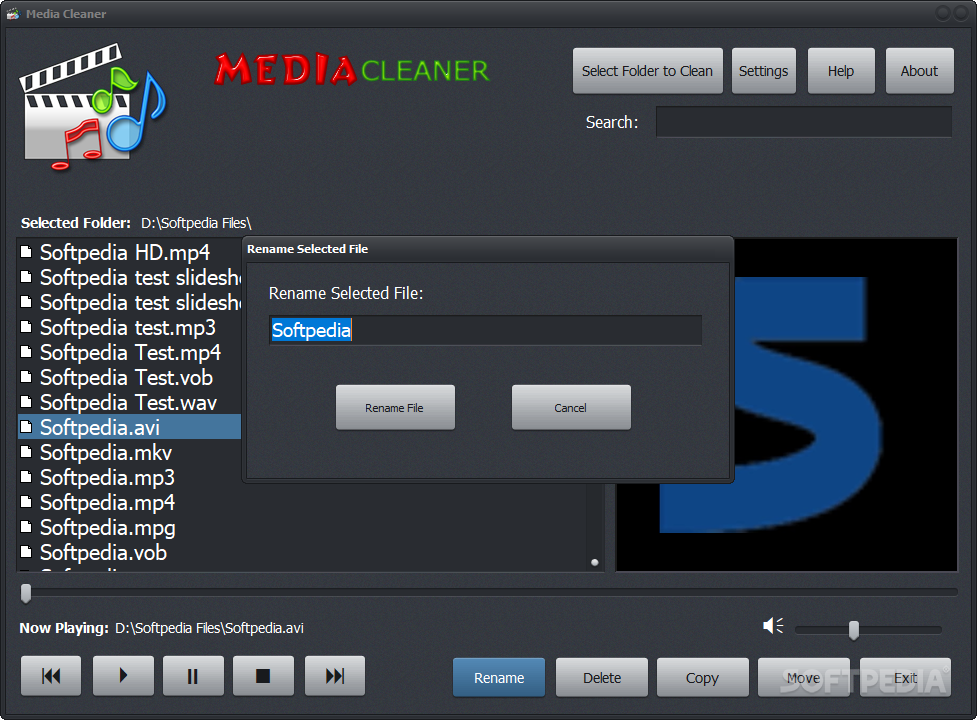The image size is (977, 720).
Task: Open the Help button
Action: click(841, 71)
